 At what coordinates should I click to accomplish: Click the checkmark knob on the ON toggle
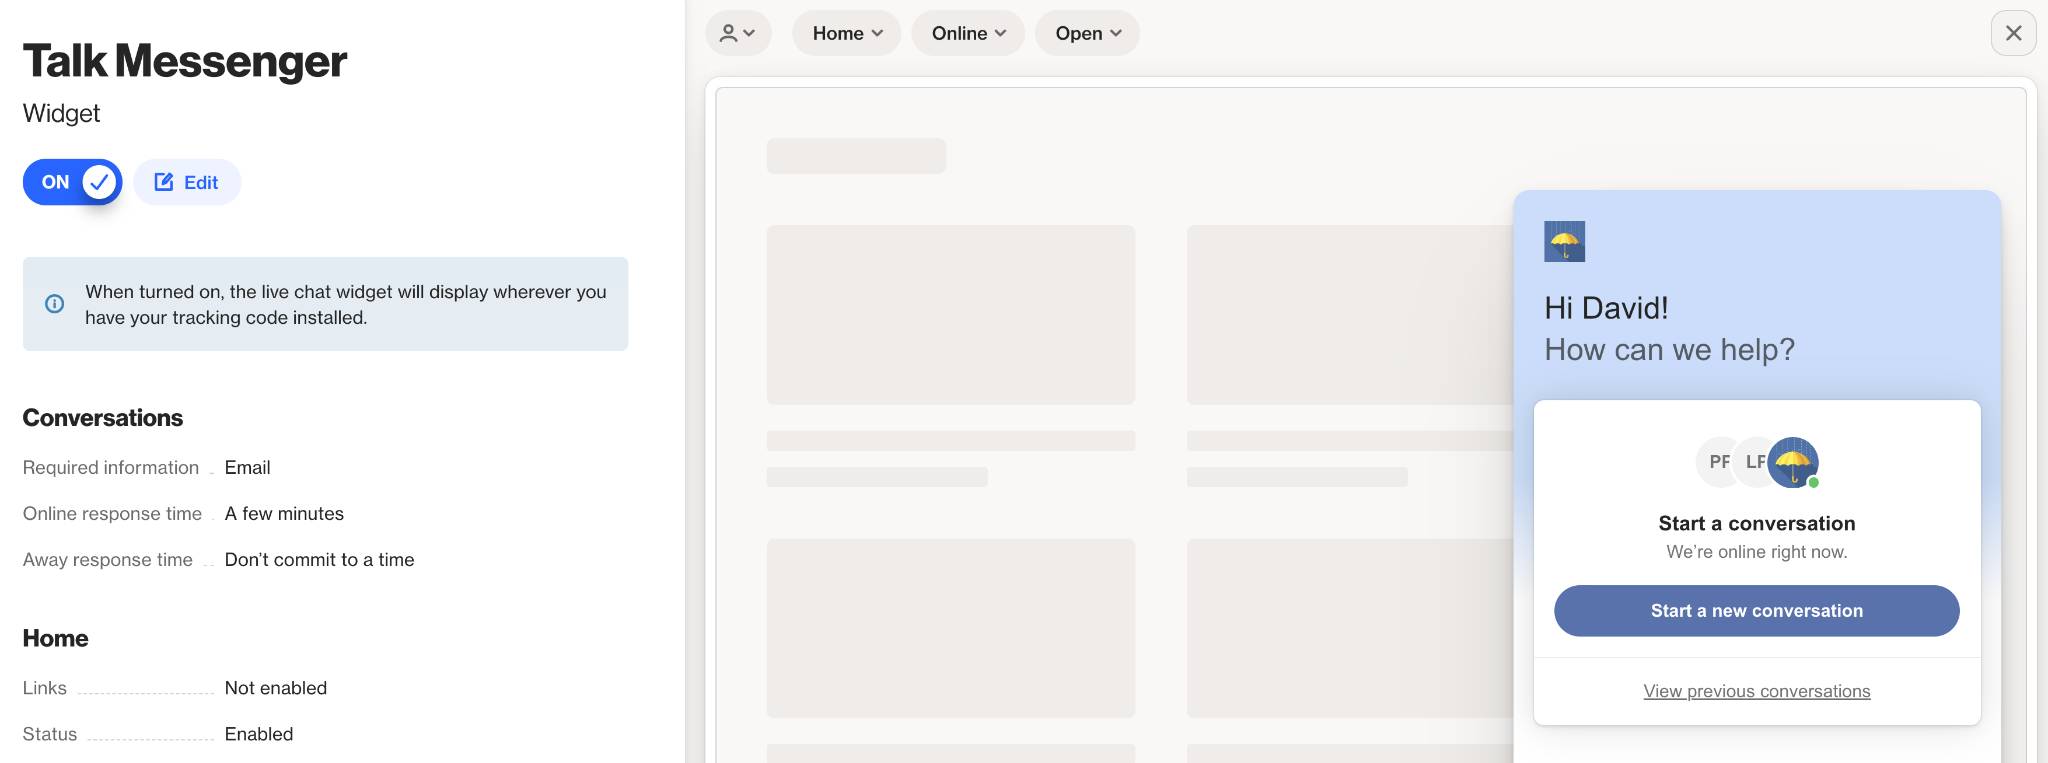coord(99,182)
